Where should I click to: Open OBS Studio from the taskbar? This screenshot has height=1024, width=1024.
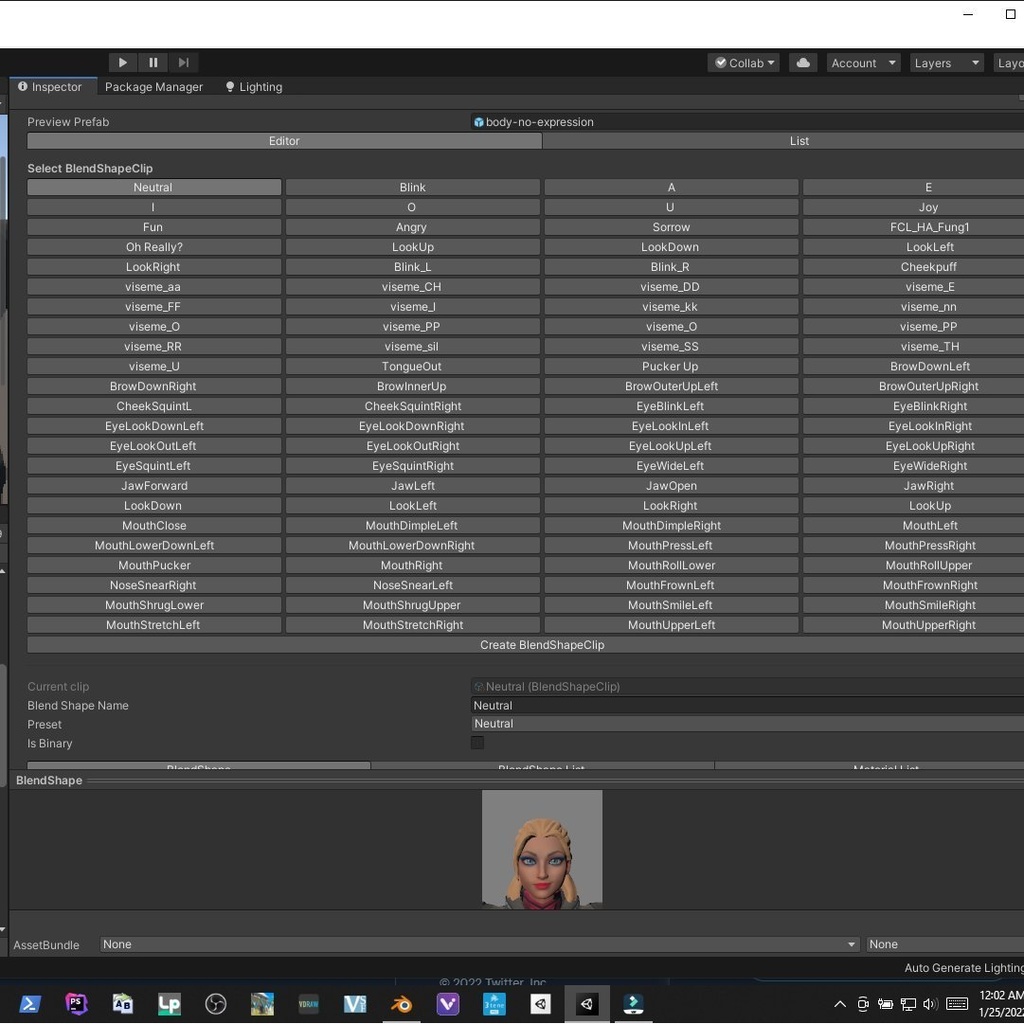click(216, 1004)
